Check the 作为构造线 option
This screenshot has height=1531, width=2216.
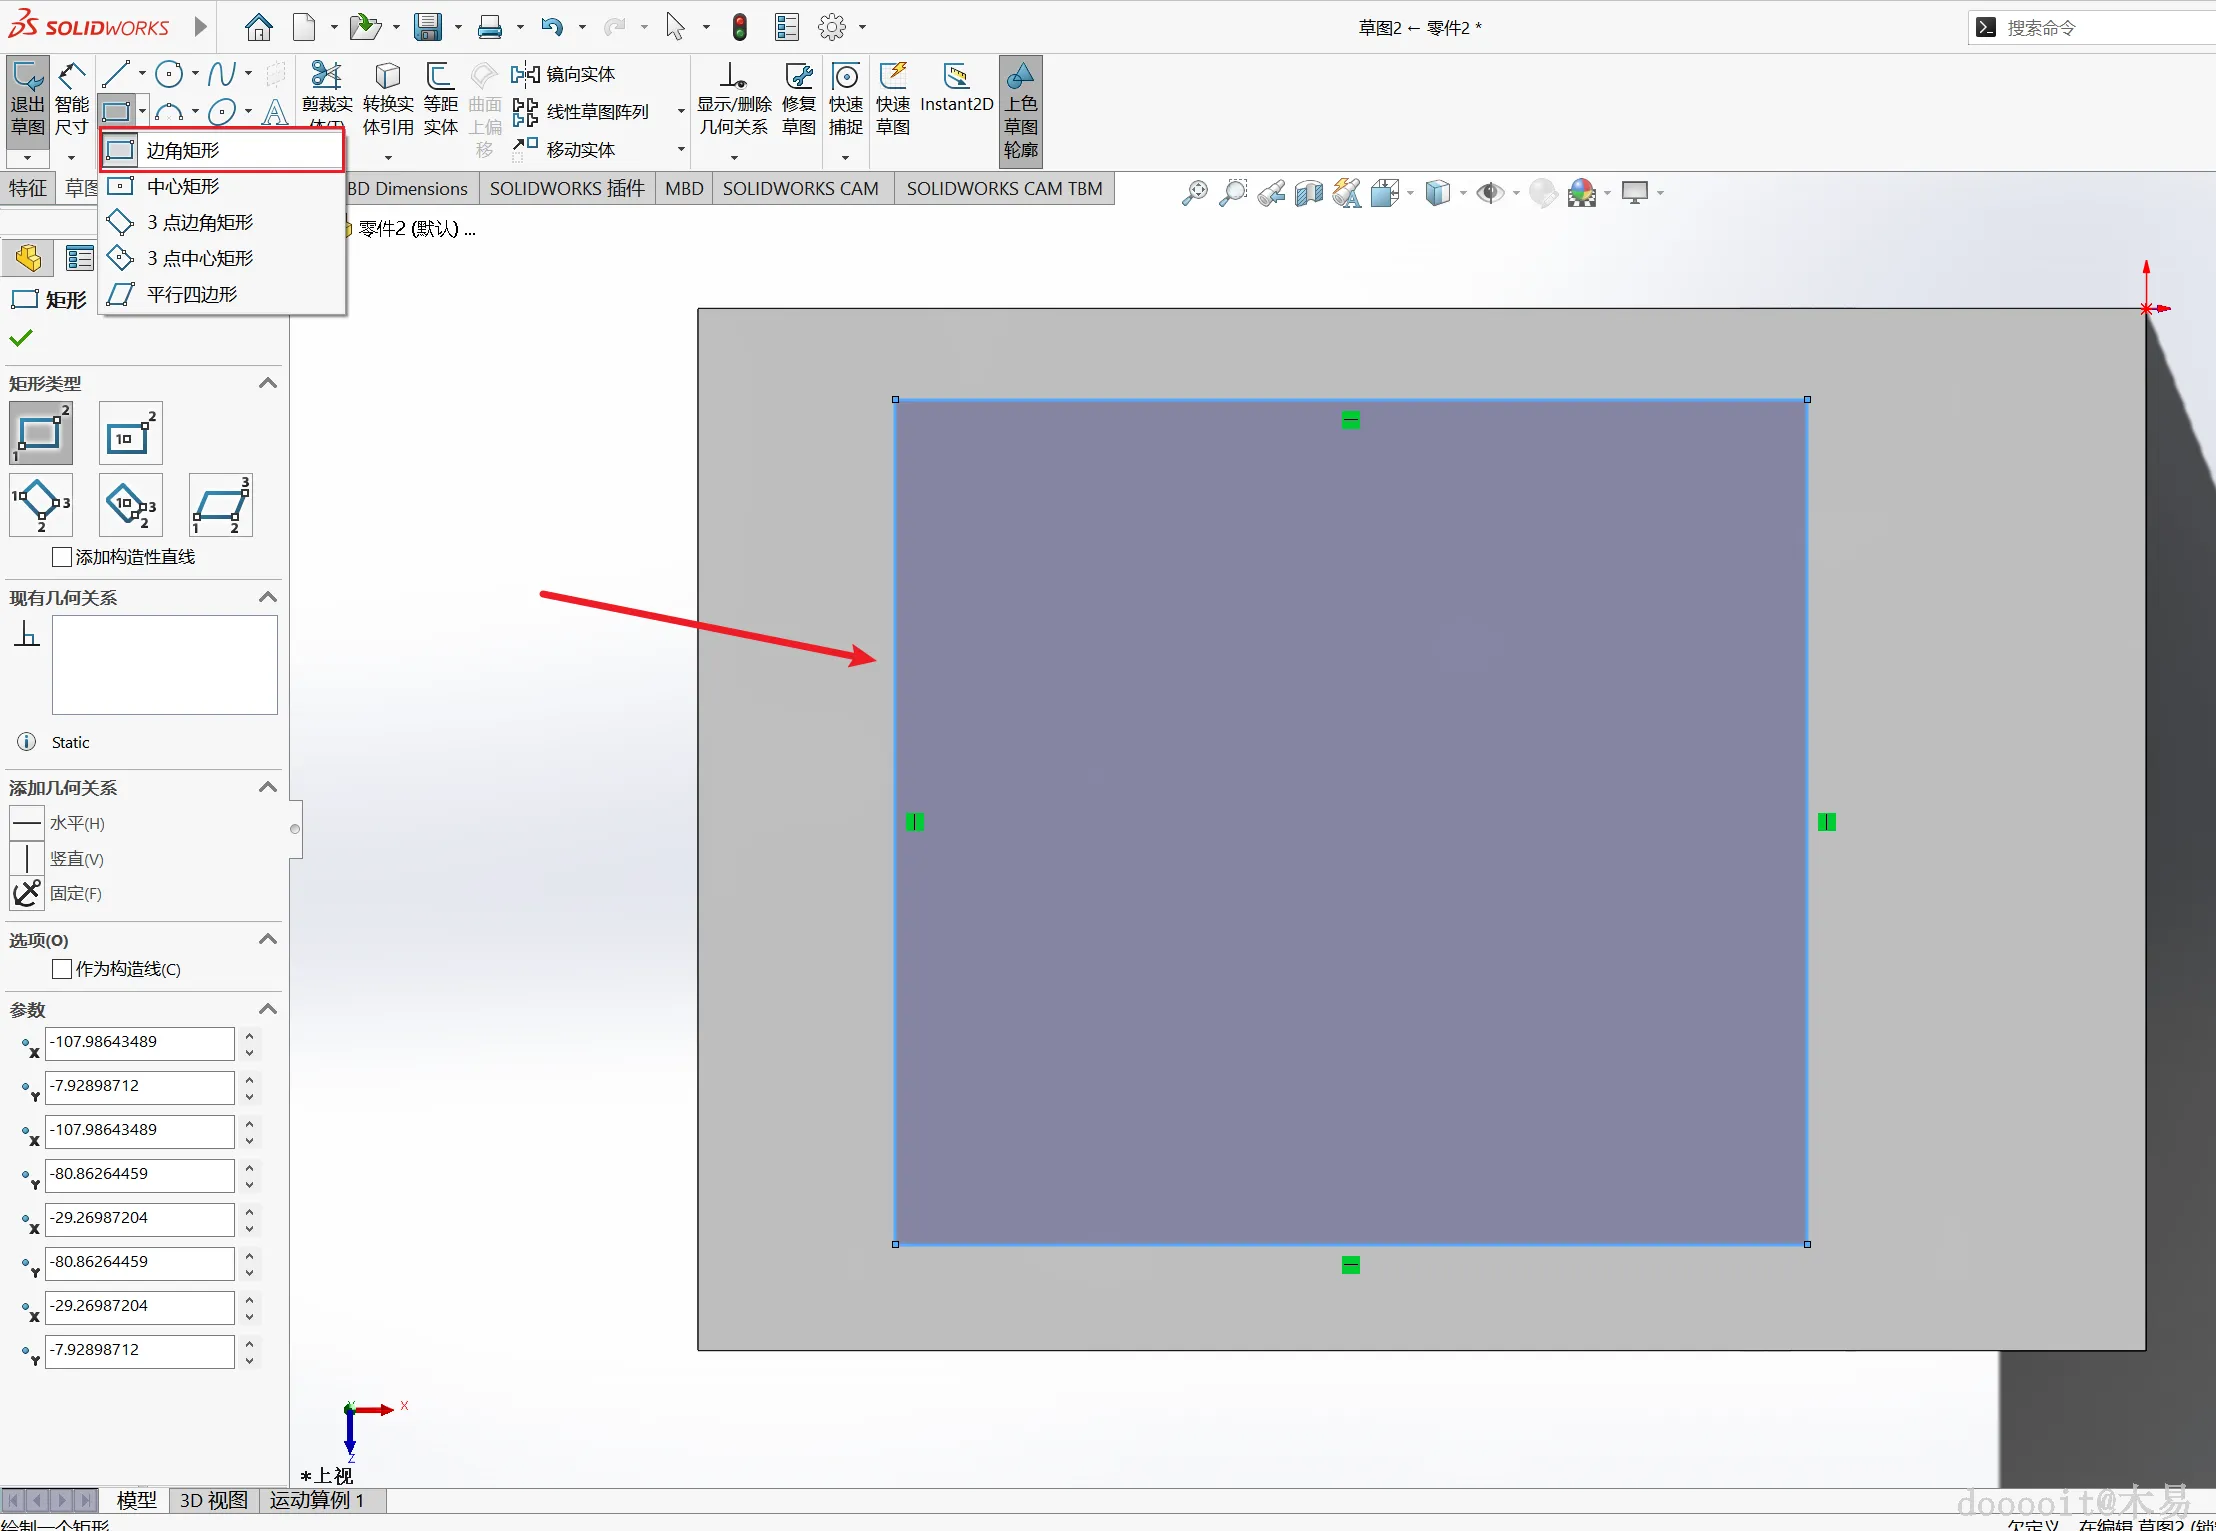click(62, 969)
